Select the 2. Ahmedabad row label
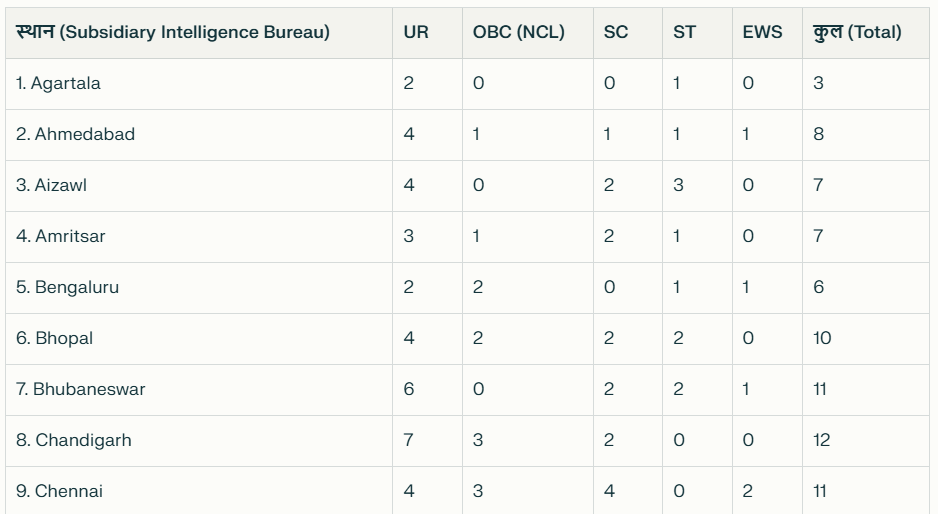938x514 pixels. 75,134
